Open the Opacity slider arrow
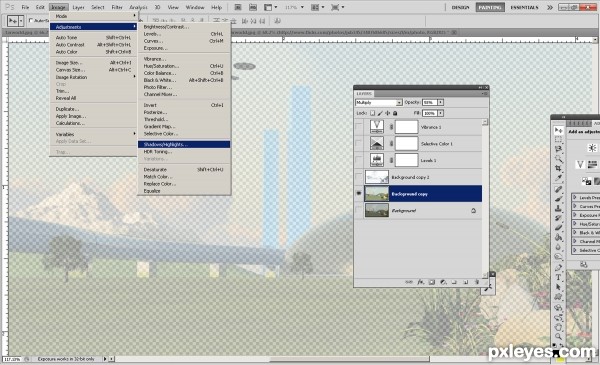Viewport: 600px width, 365px height. click(440, 103)
